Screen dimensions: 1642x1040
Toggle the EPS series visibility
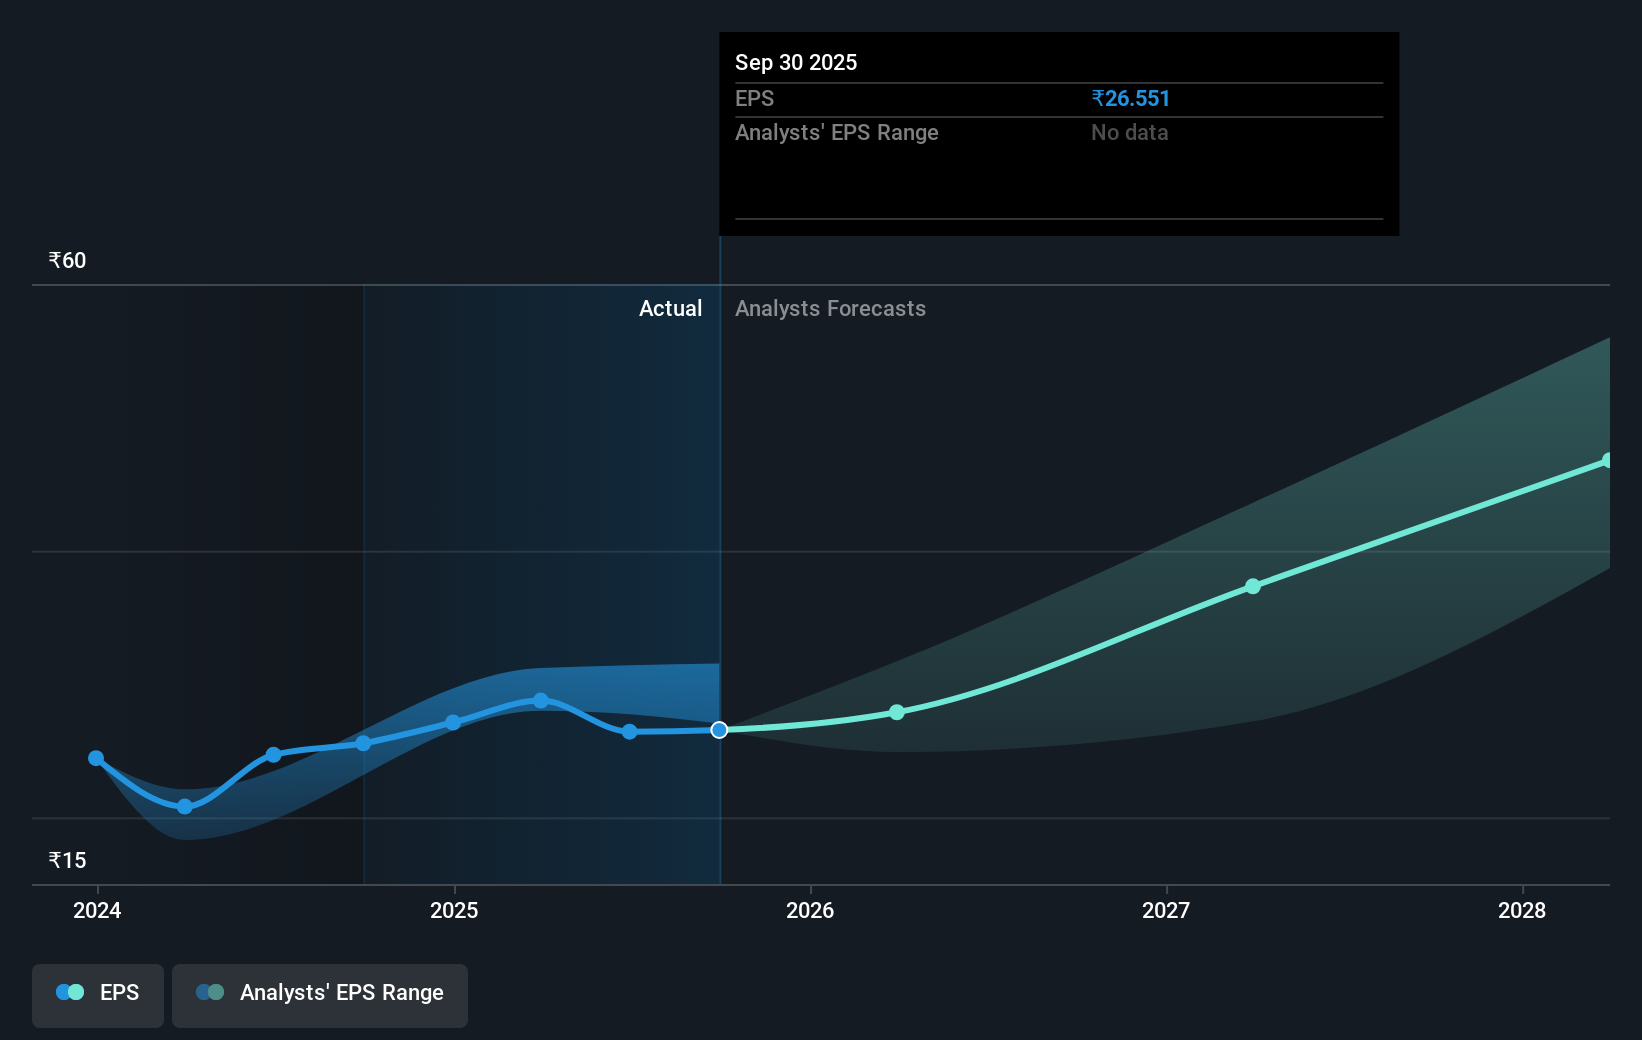tap(97, 995)
